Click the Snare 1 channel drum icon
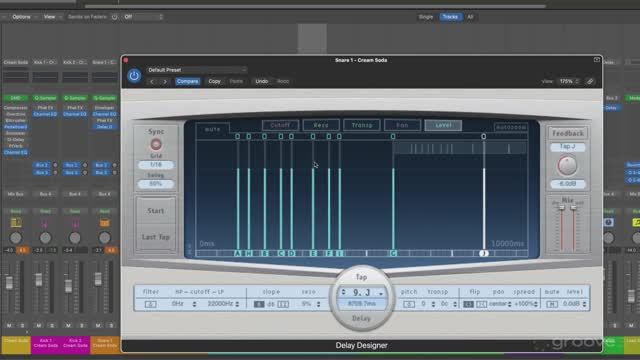 coord(104,223)
